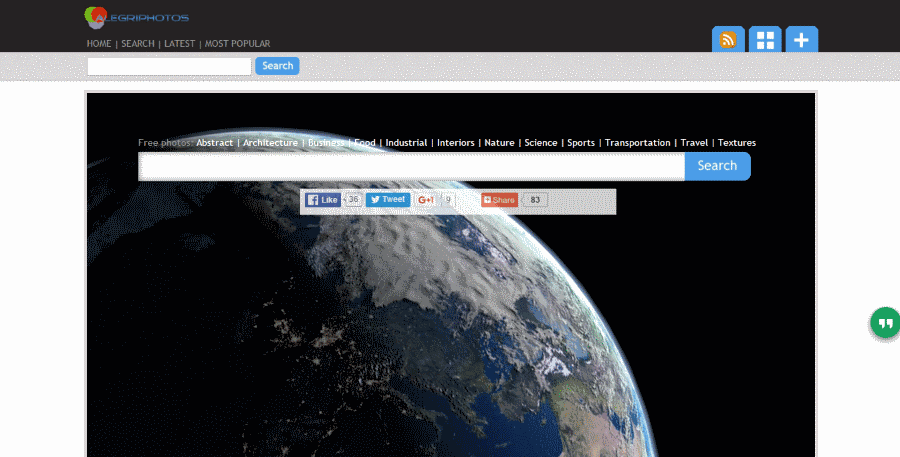Open the Transportation category link

pyautogui.click(x=638, y=143)
